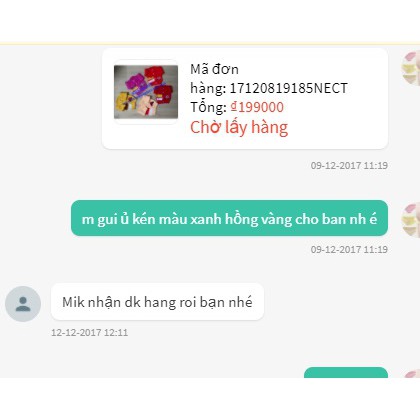Select order code 17120819185NECT
The image size is (420, 420).
(289, 88)
